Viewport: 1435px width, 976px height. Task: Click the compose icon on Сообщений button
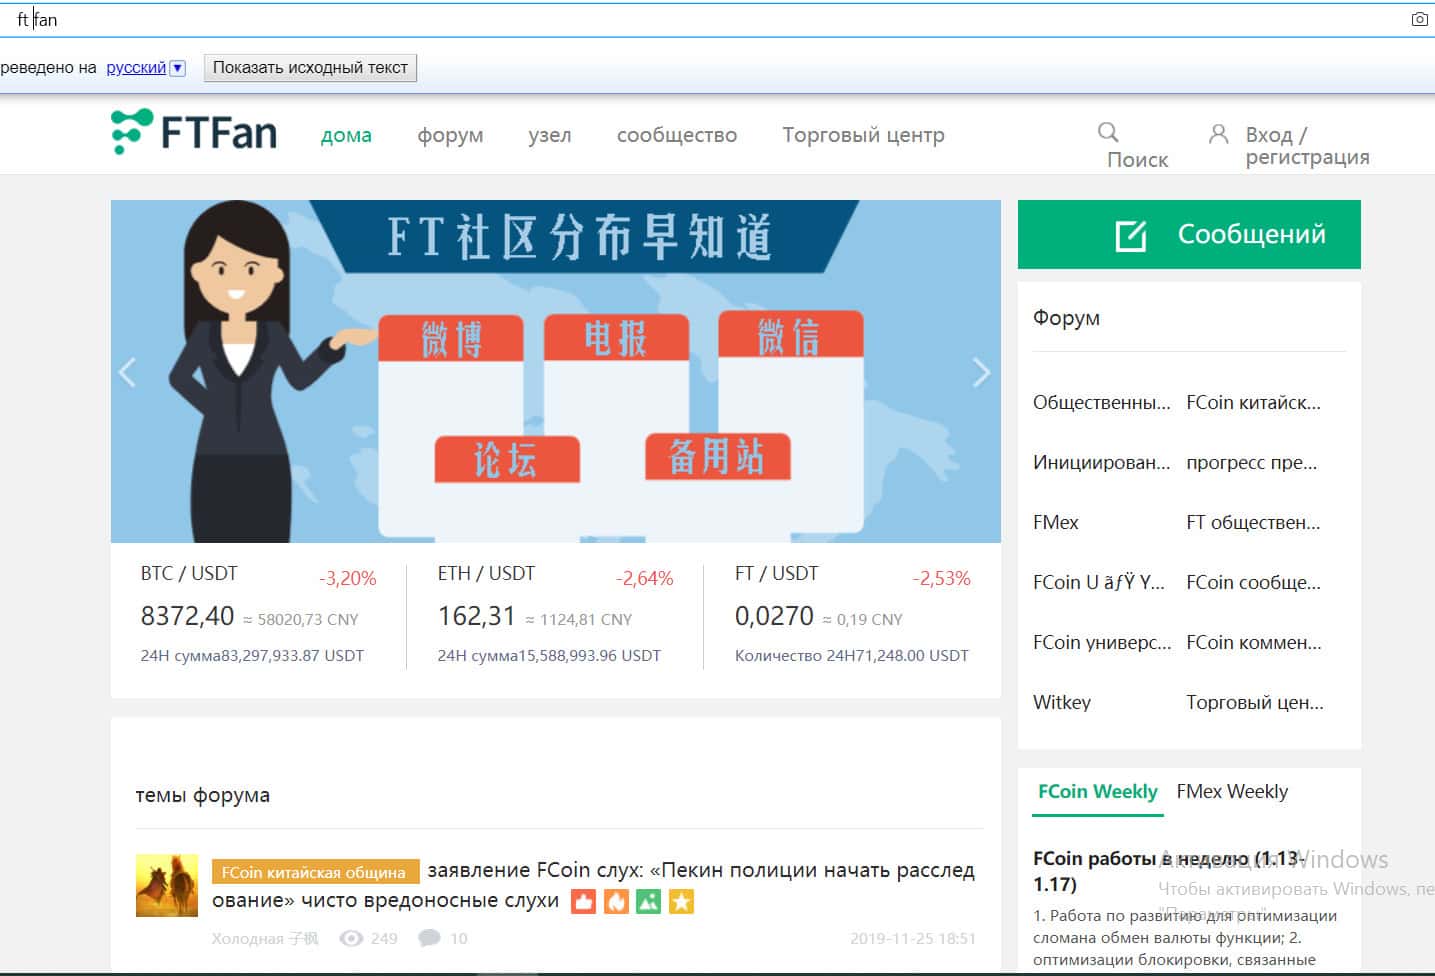tap(1131, 235)
